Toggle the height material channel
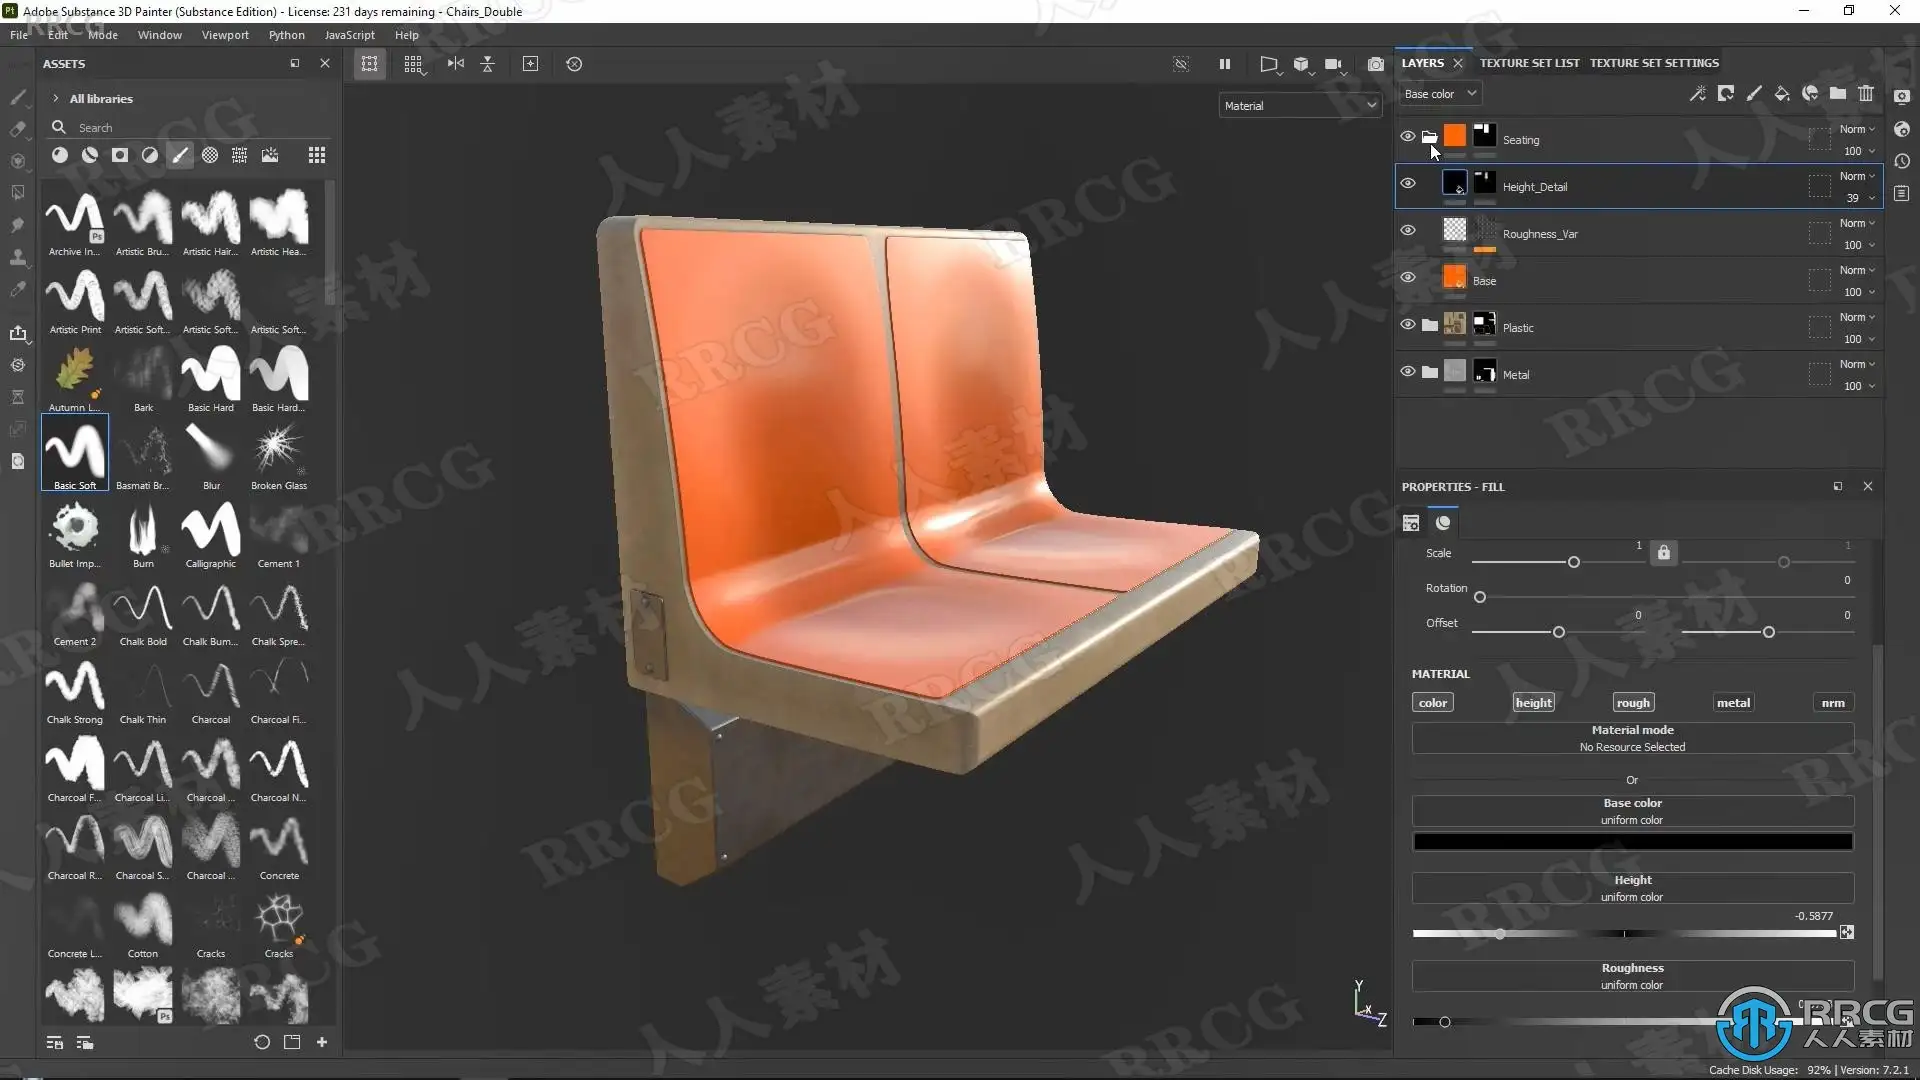The image size is (1920, 1080). (1533, 703)
